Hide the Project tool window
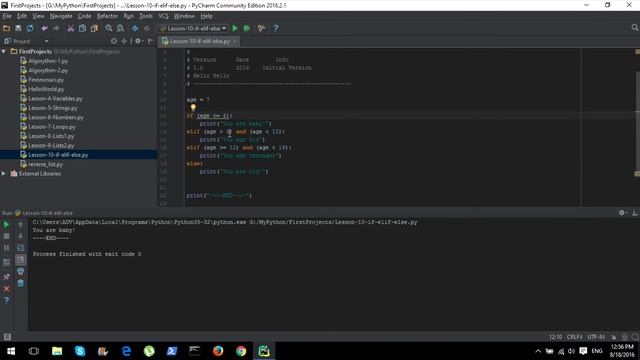The height and width of the screenshot is (360, 640). [151, 41]
